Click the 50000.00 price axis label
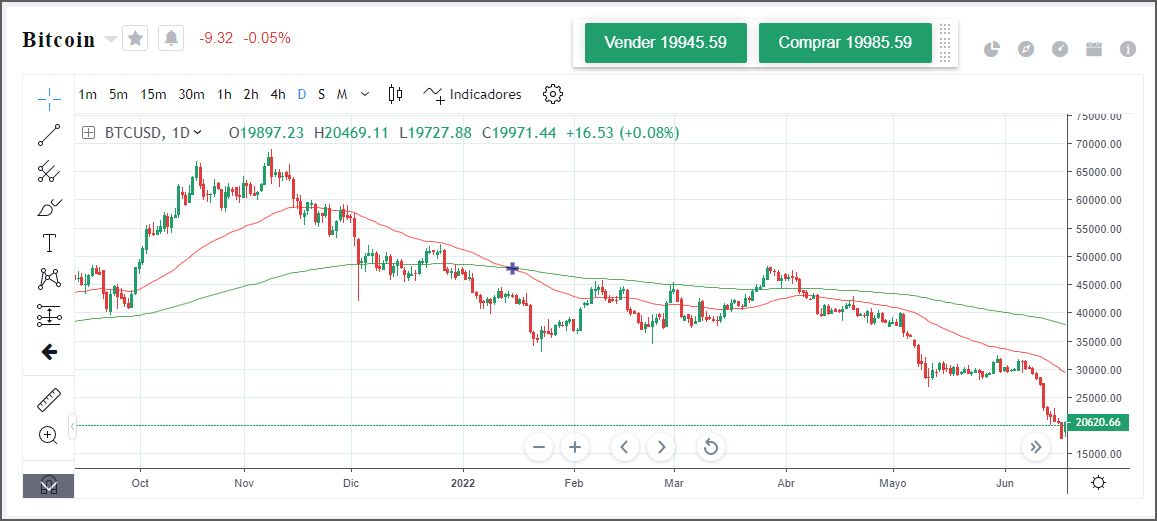The height and width of the screenshot is (521, 1157). tap(1099, 257)
